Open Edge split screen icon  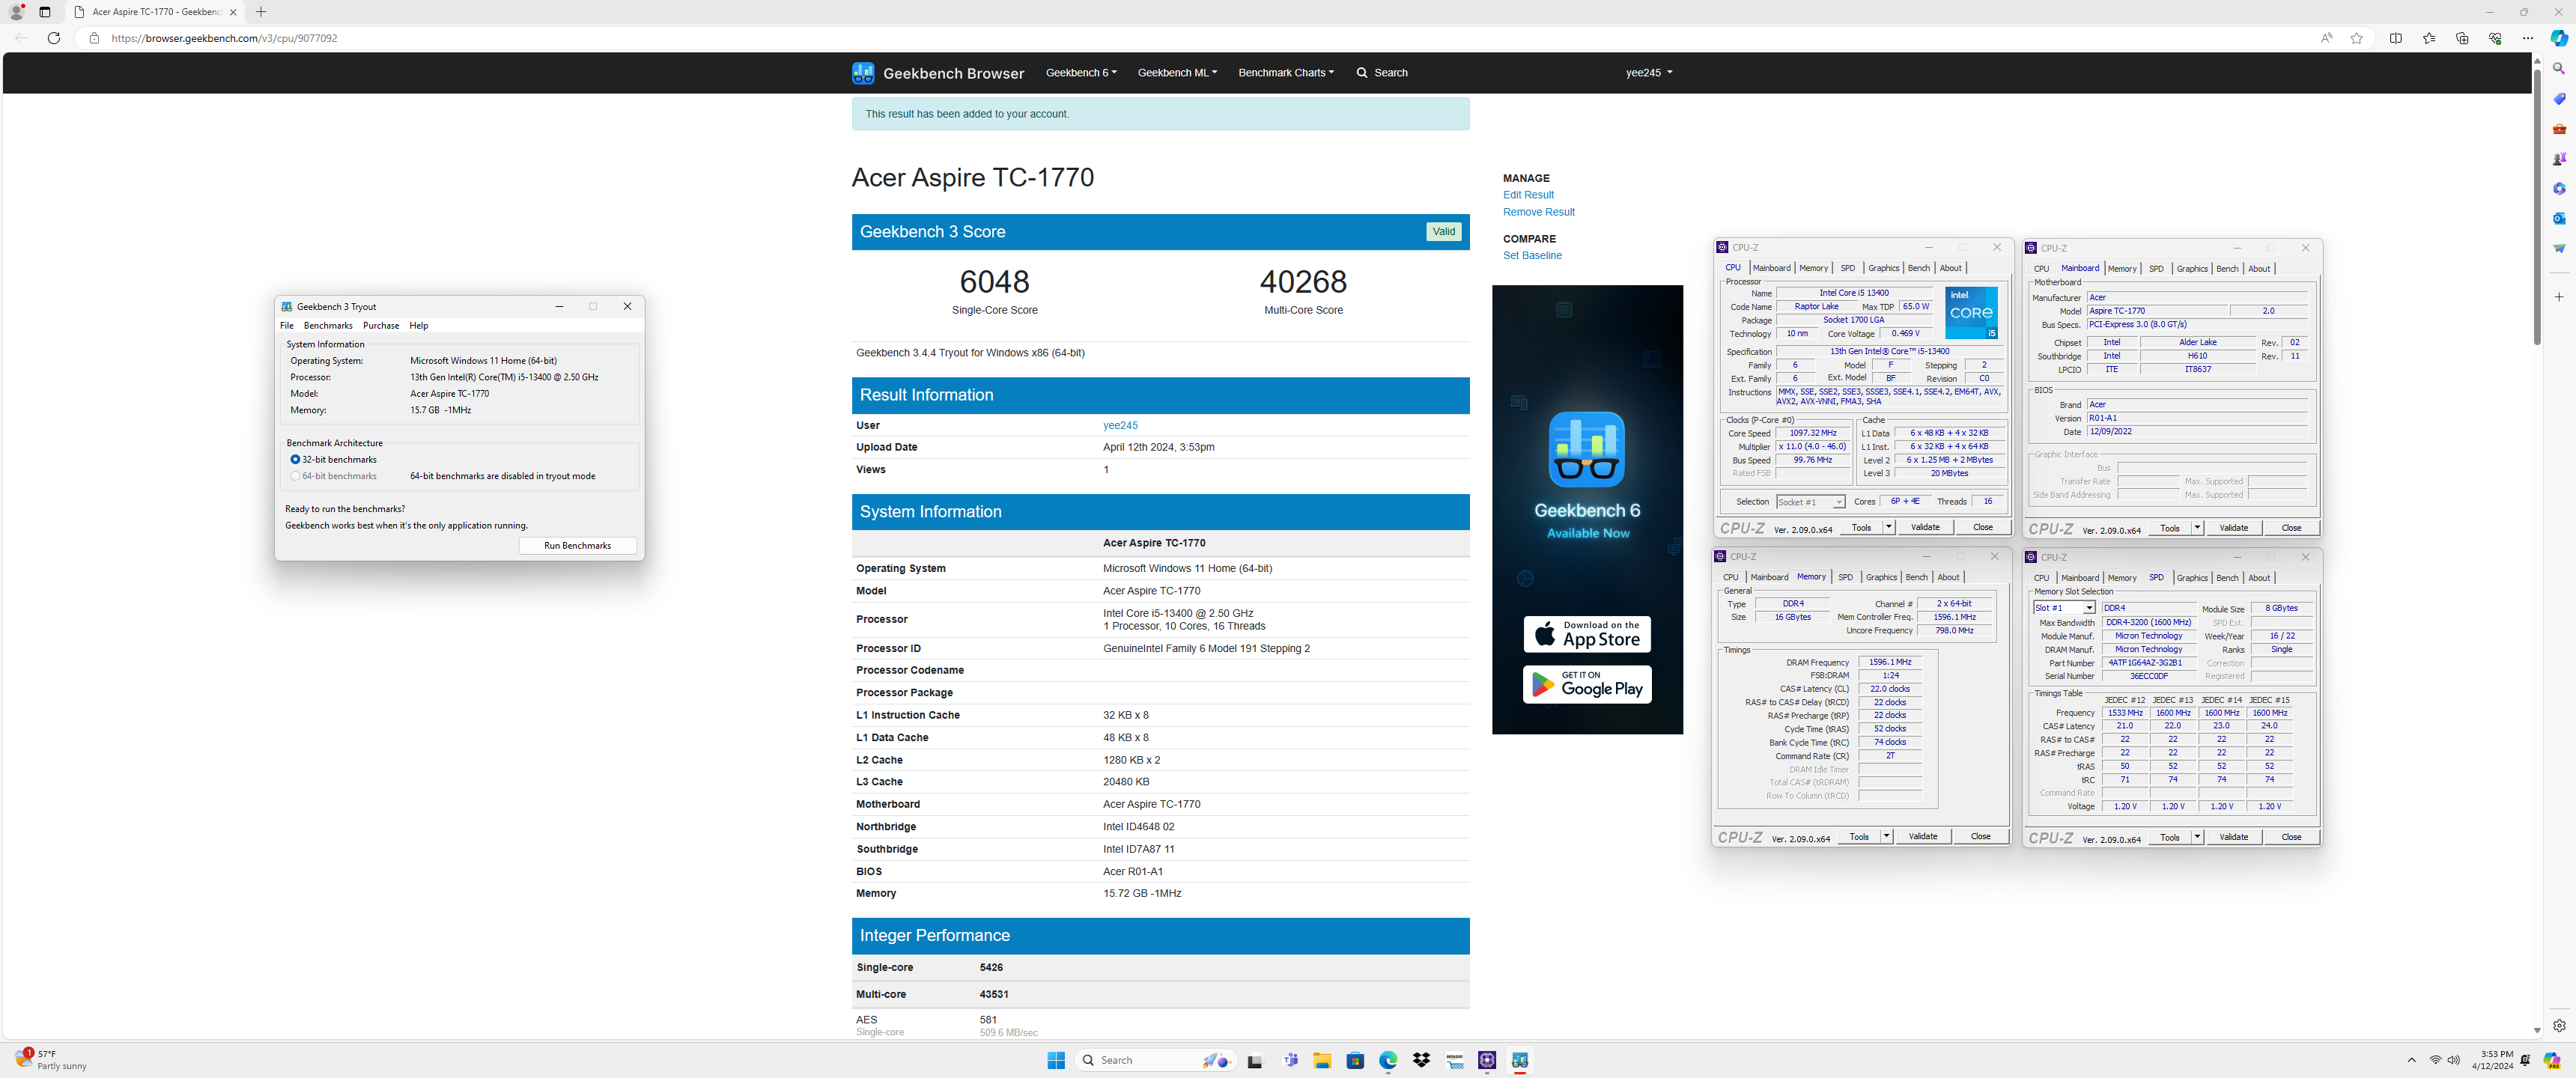[2396, 38]
